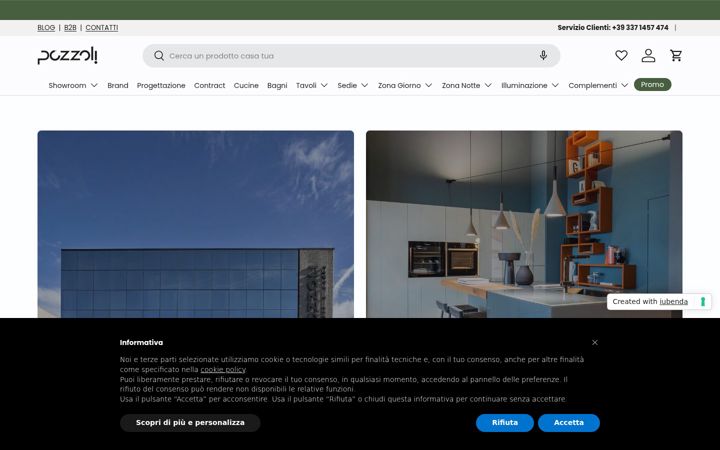720x450 pixels.
Task: Click the green iubenda badge icon
Action: (703, 302)
